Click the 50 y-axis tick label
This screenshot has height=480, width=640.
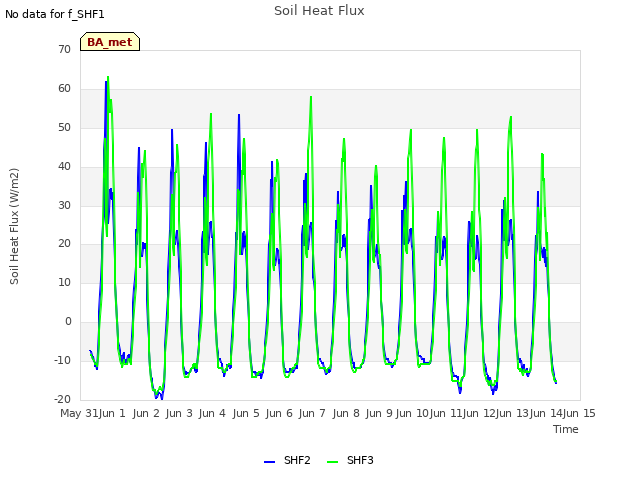[64, 127]
